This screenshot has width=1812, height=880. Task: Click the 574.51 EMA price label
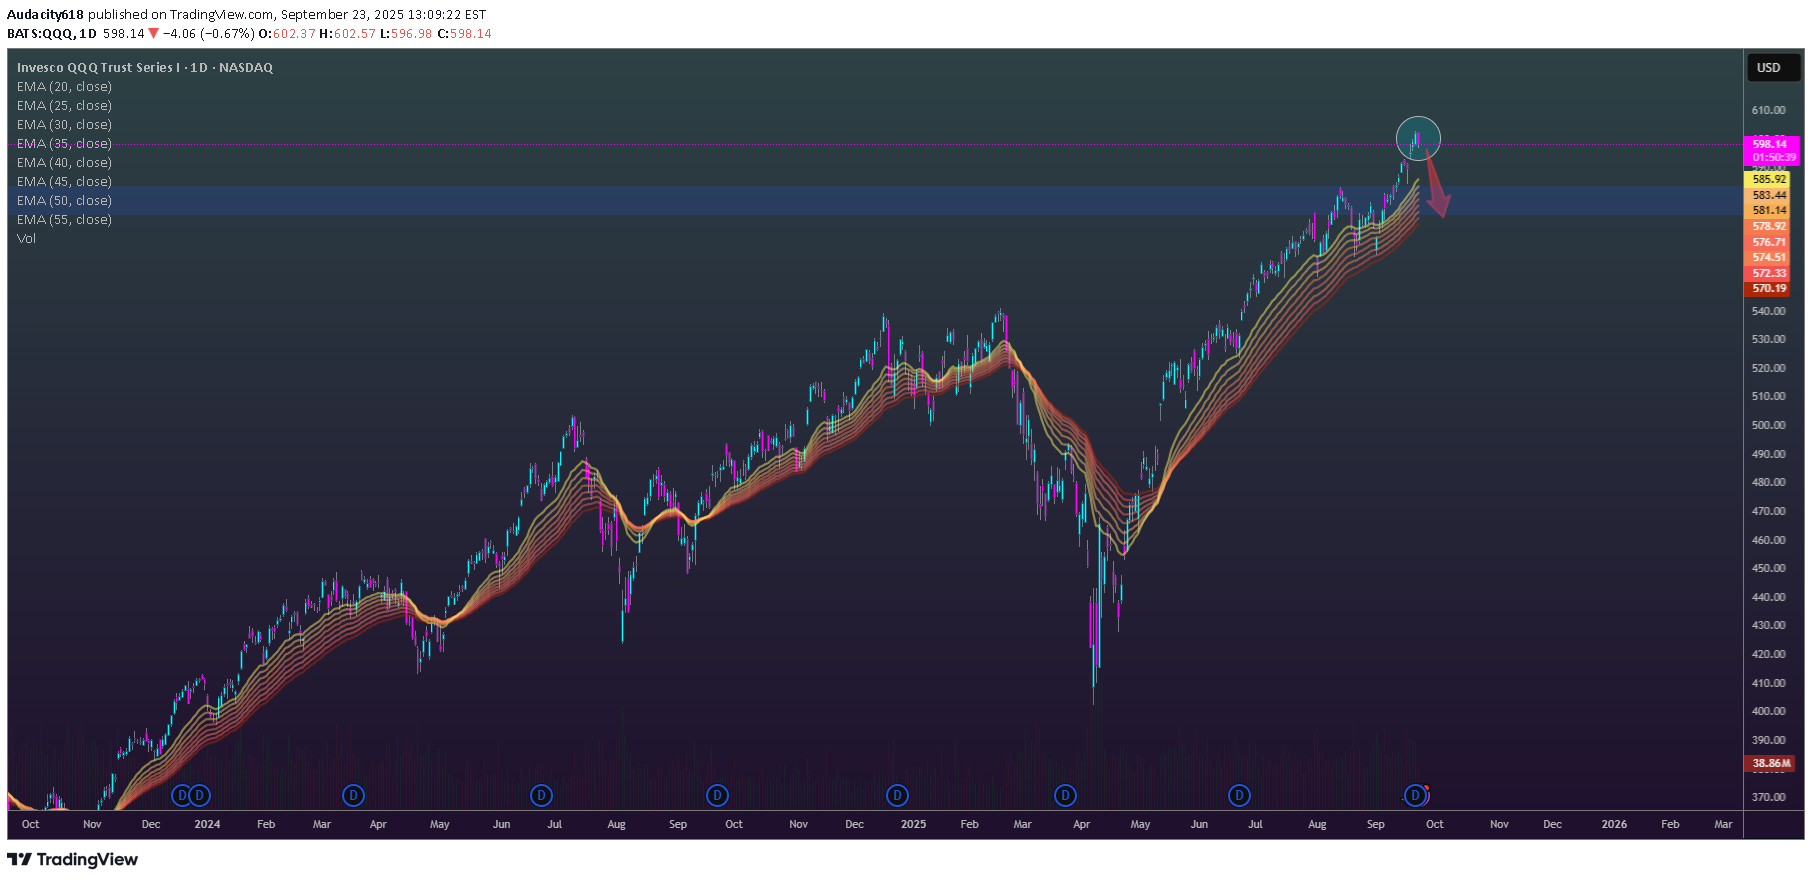click(x=1769, y=258)
